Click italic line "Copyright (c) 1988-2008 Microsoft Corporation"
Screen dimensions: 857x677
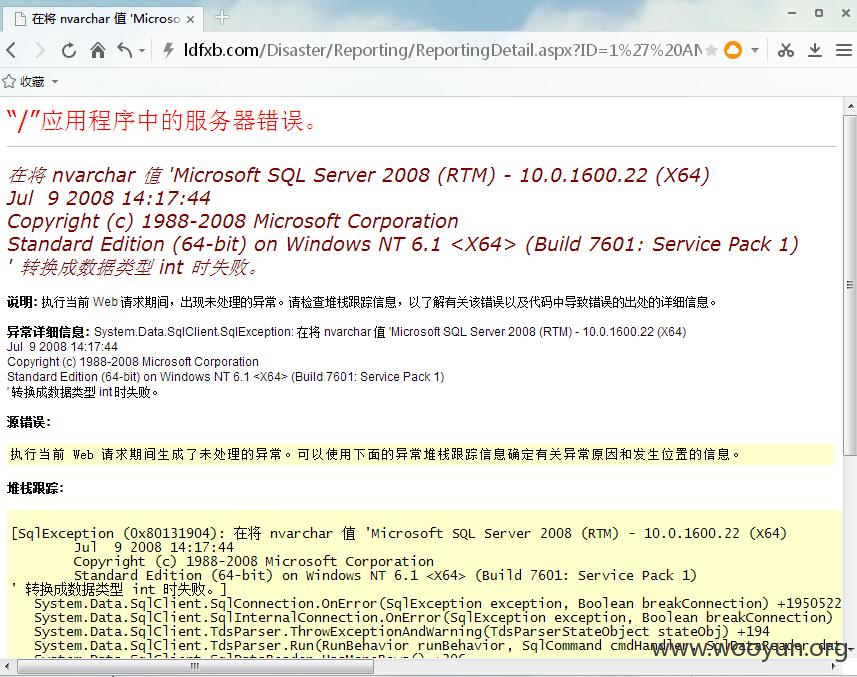(233, 221)
